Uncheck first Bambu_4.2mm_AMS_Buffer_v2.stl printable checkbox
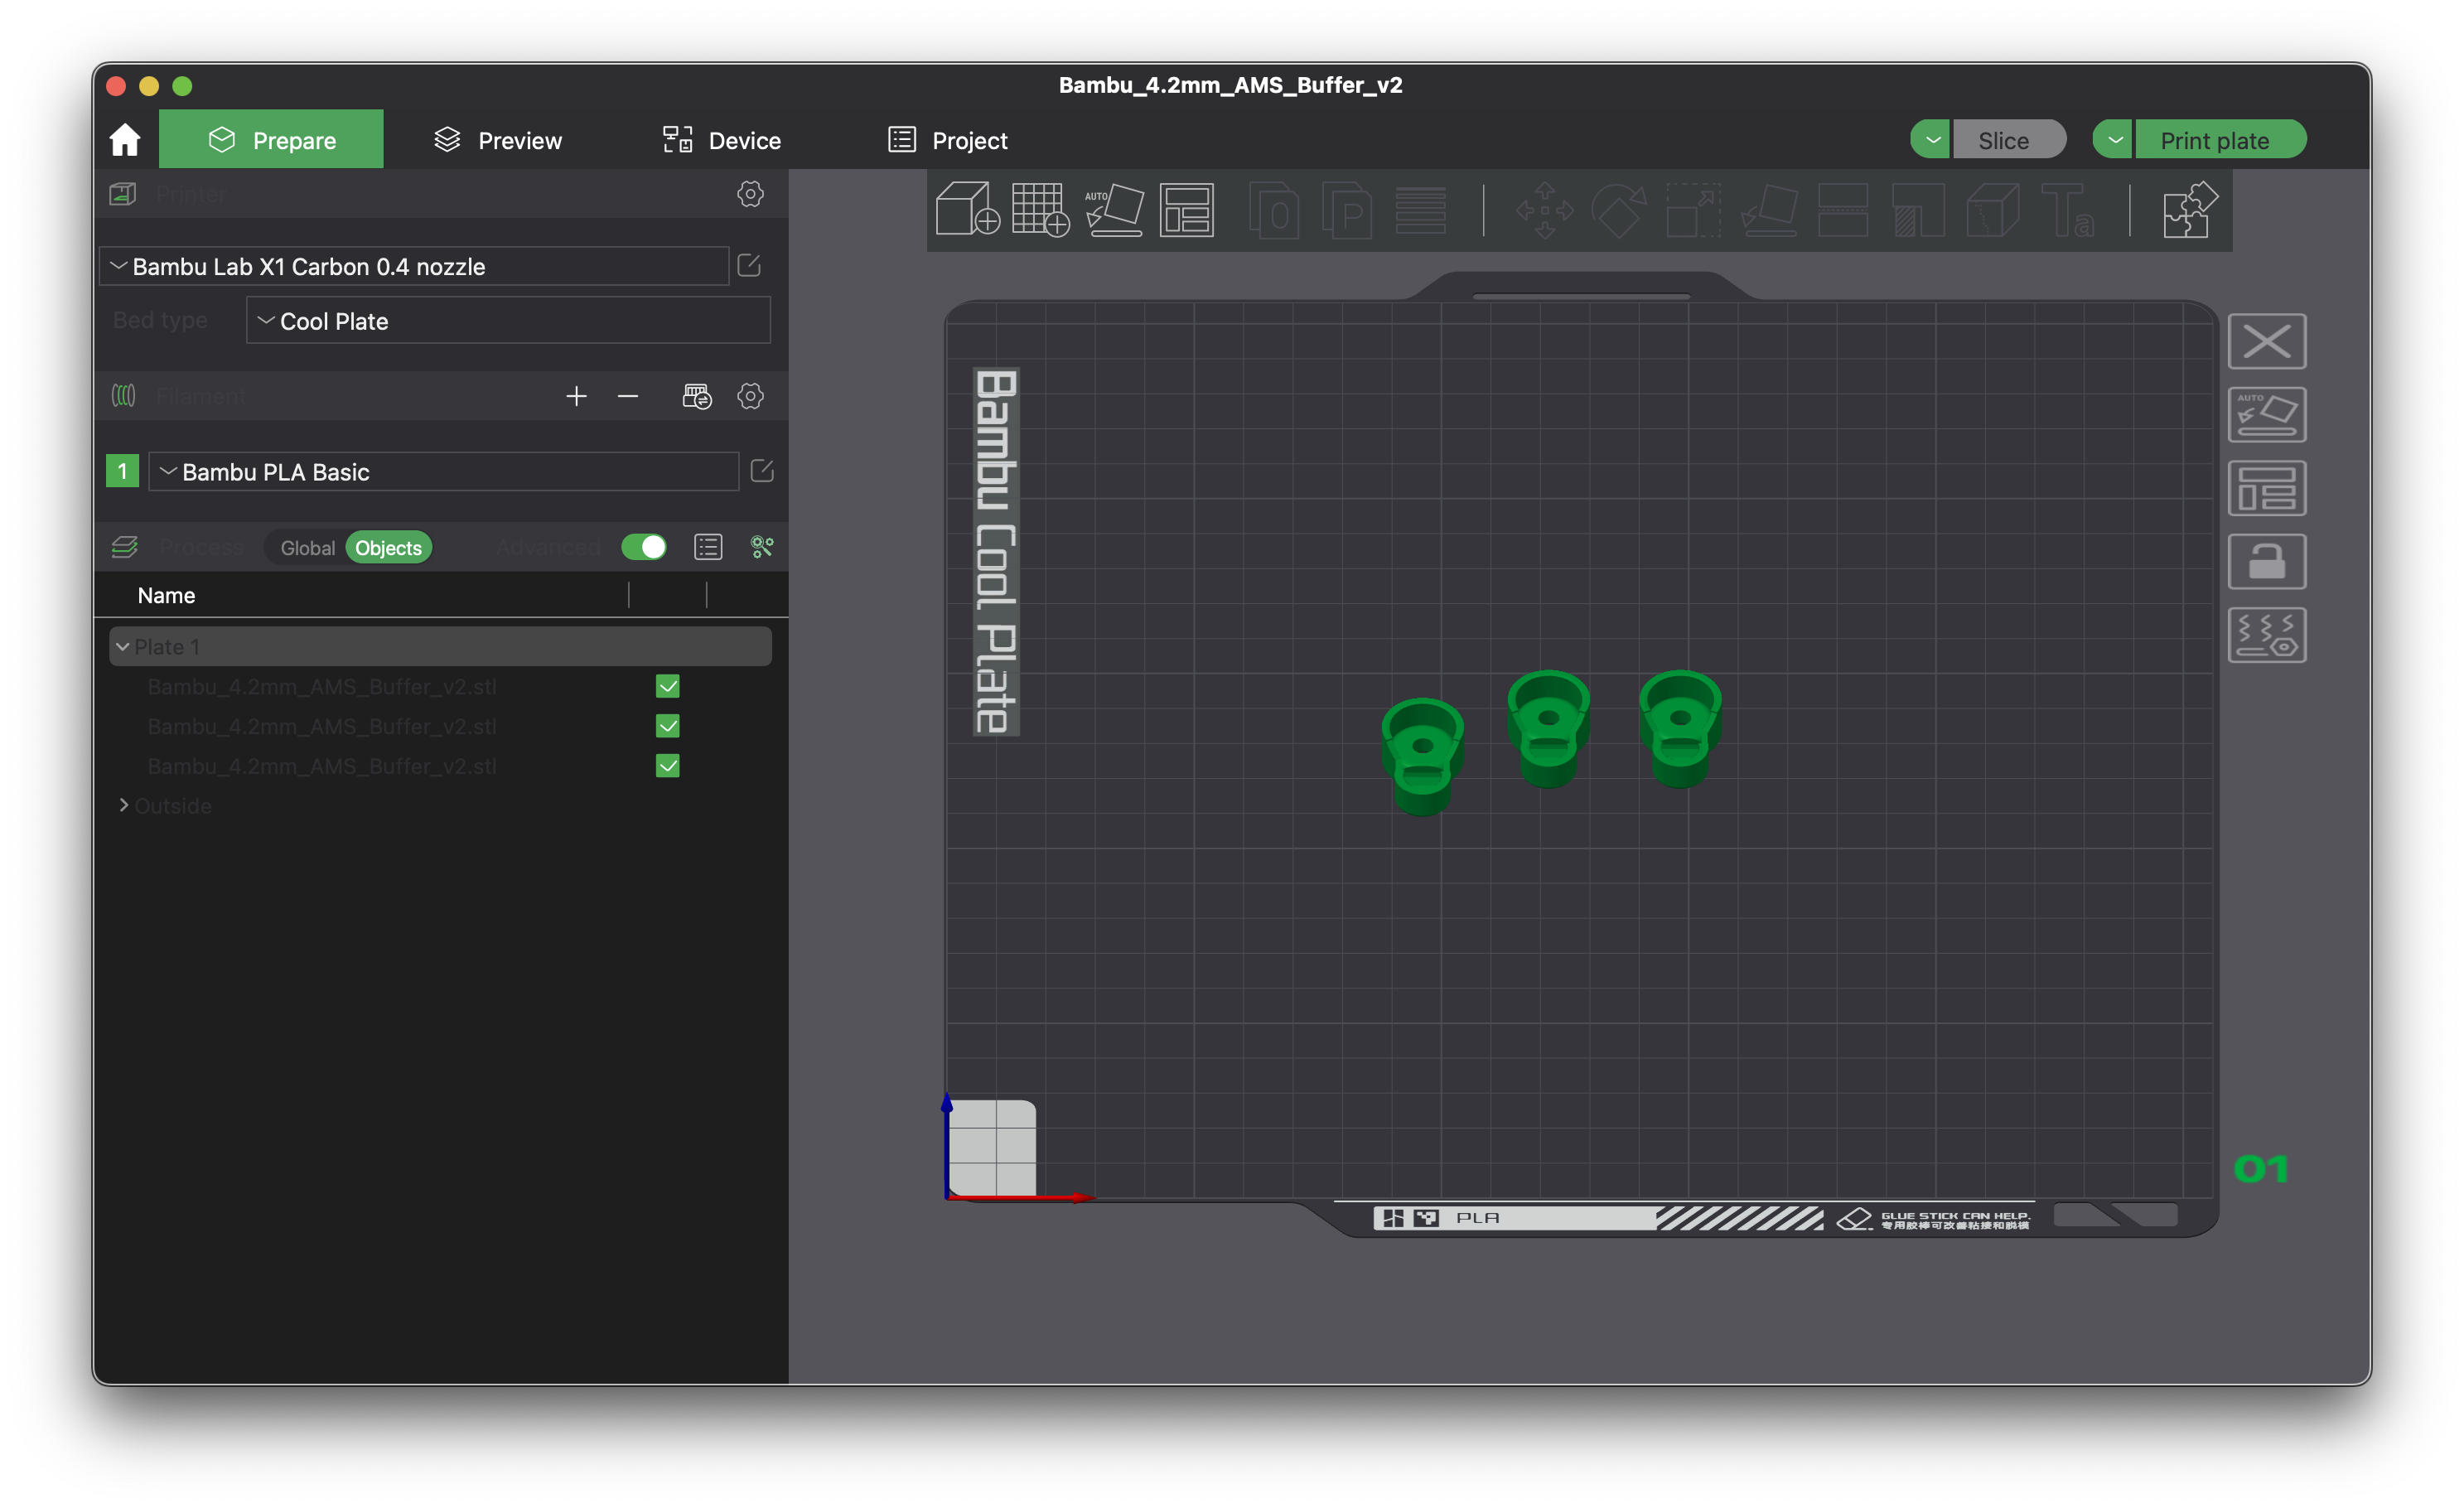Viewport: 2464px width, 1508px height. [x=668, y=686]
